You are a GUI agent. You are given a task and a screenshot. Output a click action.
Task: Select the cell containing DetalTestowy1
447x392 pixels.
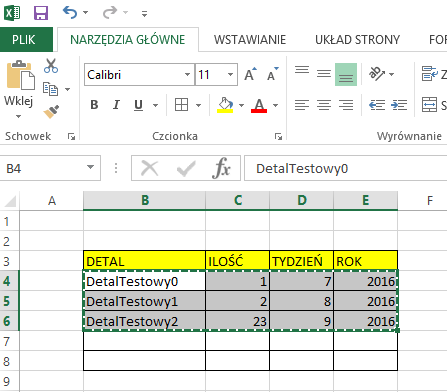[144, 301]
